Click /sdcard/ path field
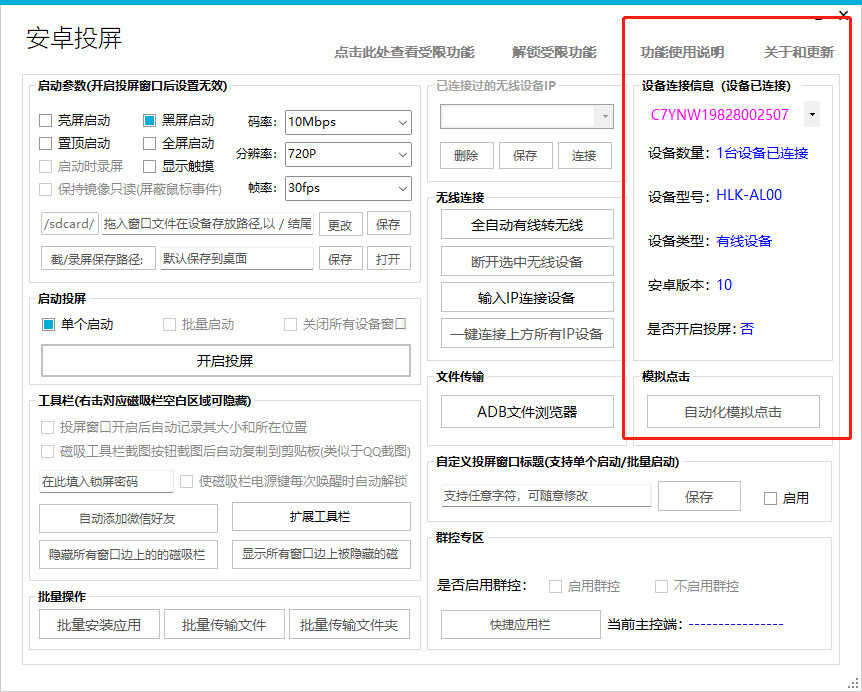This screenshot has height=692, width=862. click(69, 224)
